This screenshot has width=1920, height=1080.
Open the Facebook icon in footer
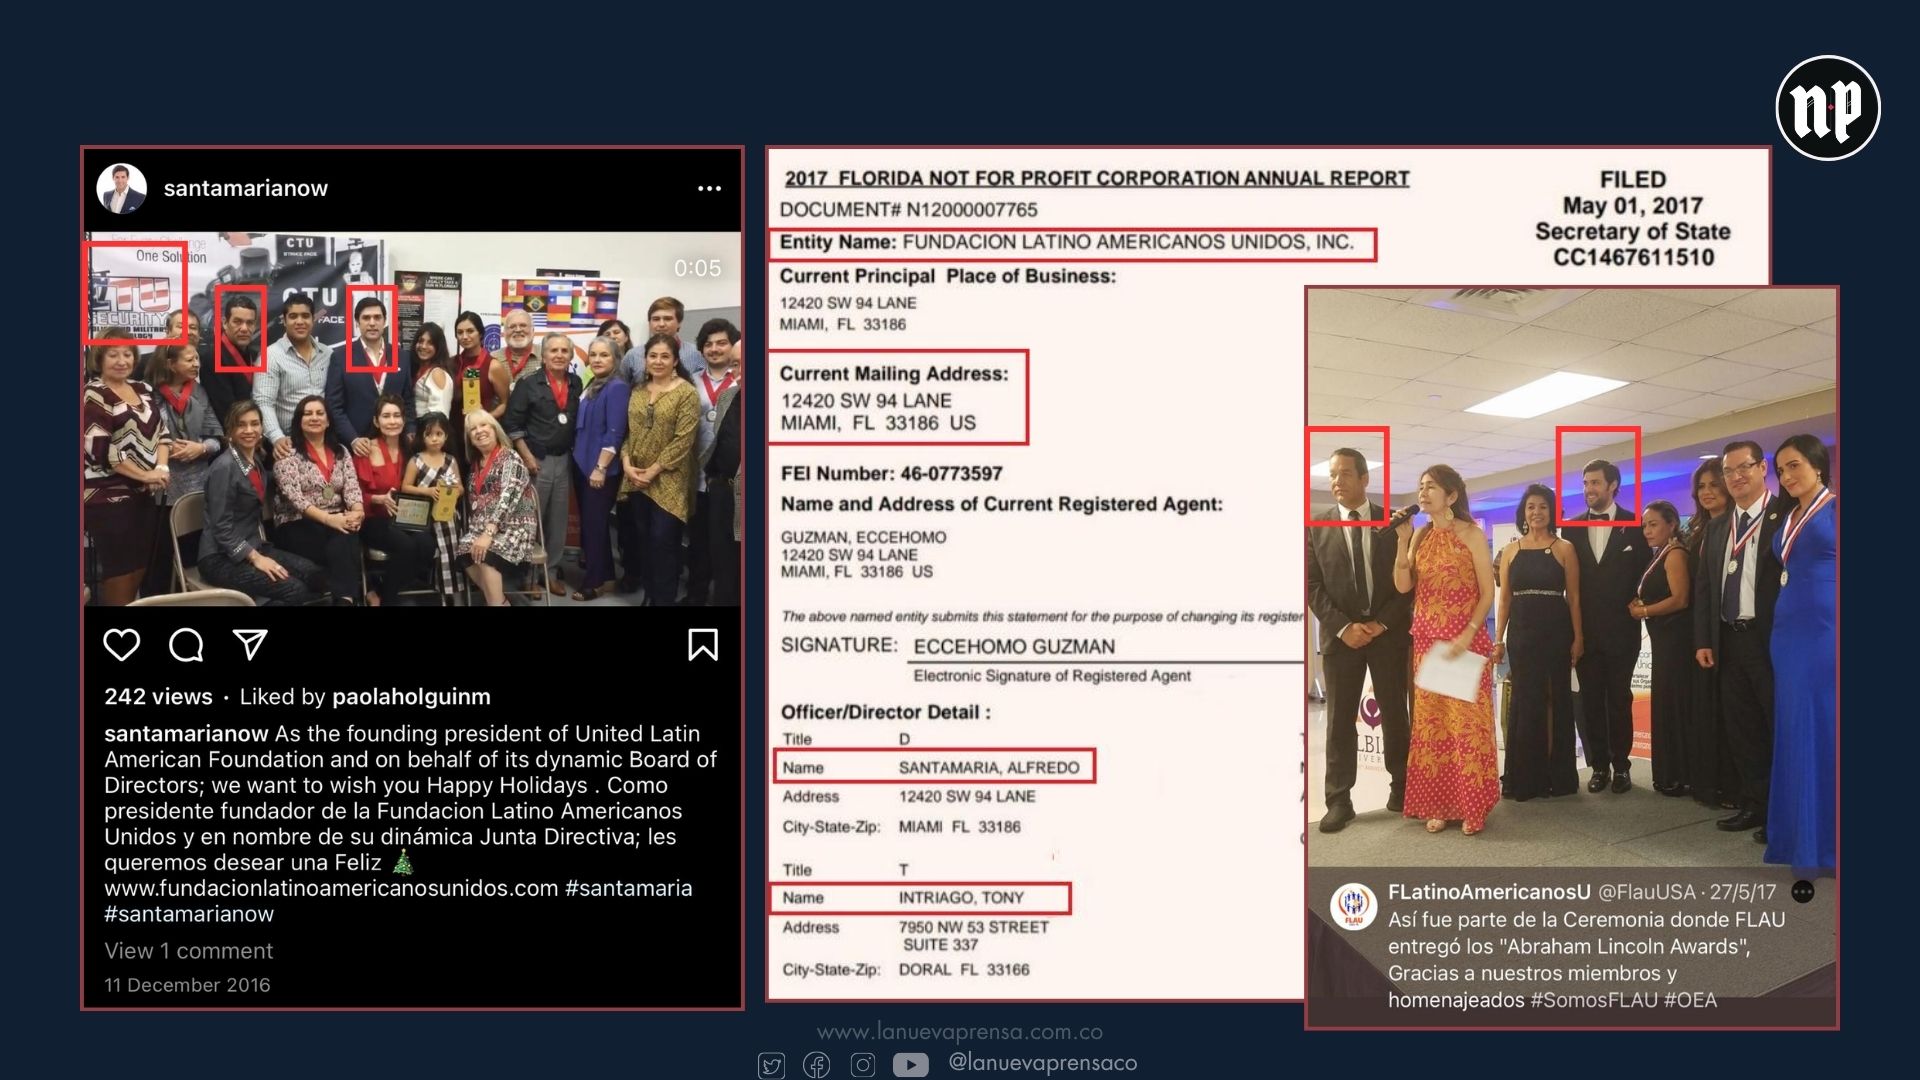(817, 1065)
